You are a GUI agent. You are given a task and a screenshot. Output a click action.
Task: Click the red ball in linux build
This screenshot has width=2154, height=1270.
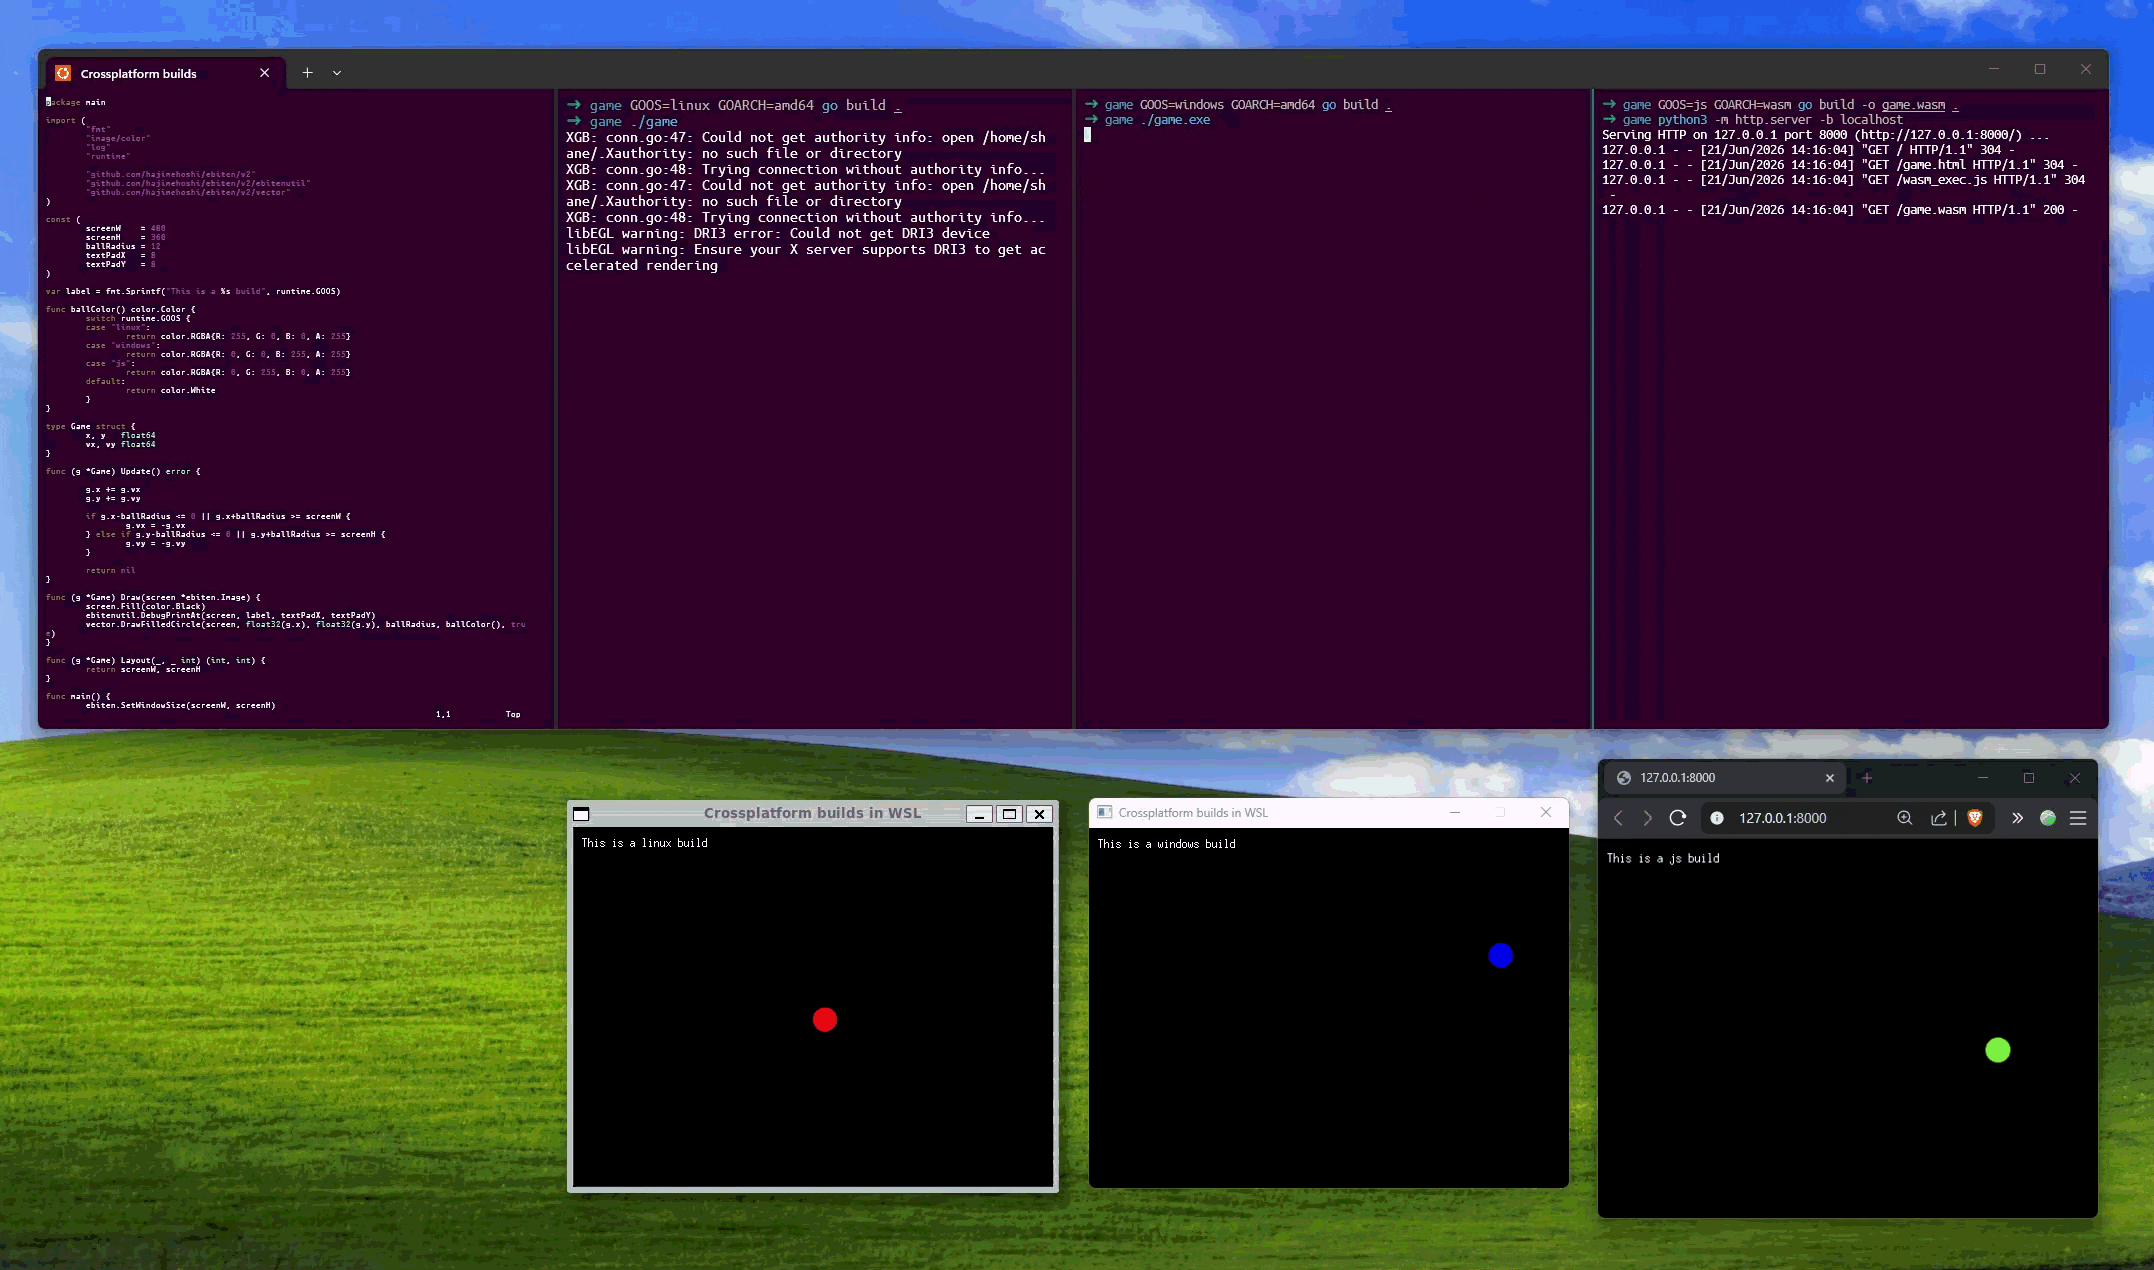[x=825, y=1020]
